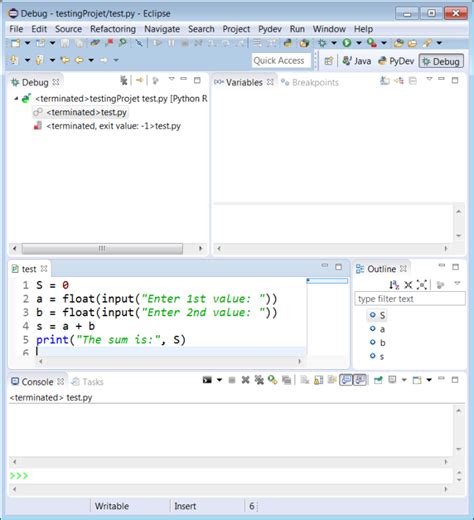Open the New wizard dropdown arrow
The height and width of the screenshot is (520, 474).
(27, 43)
